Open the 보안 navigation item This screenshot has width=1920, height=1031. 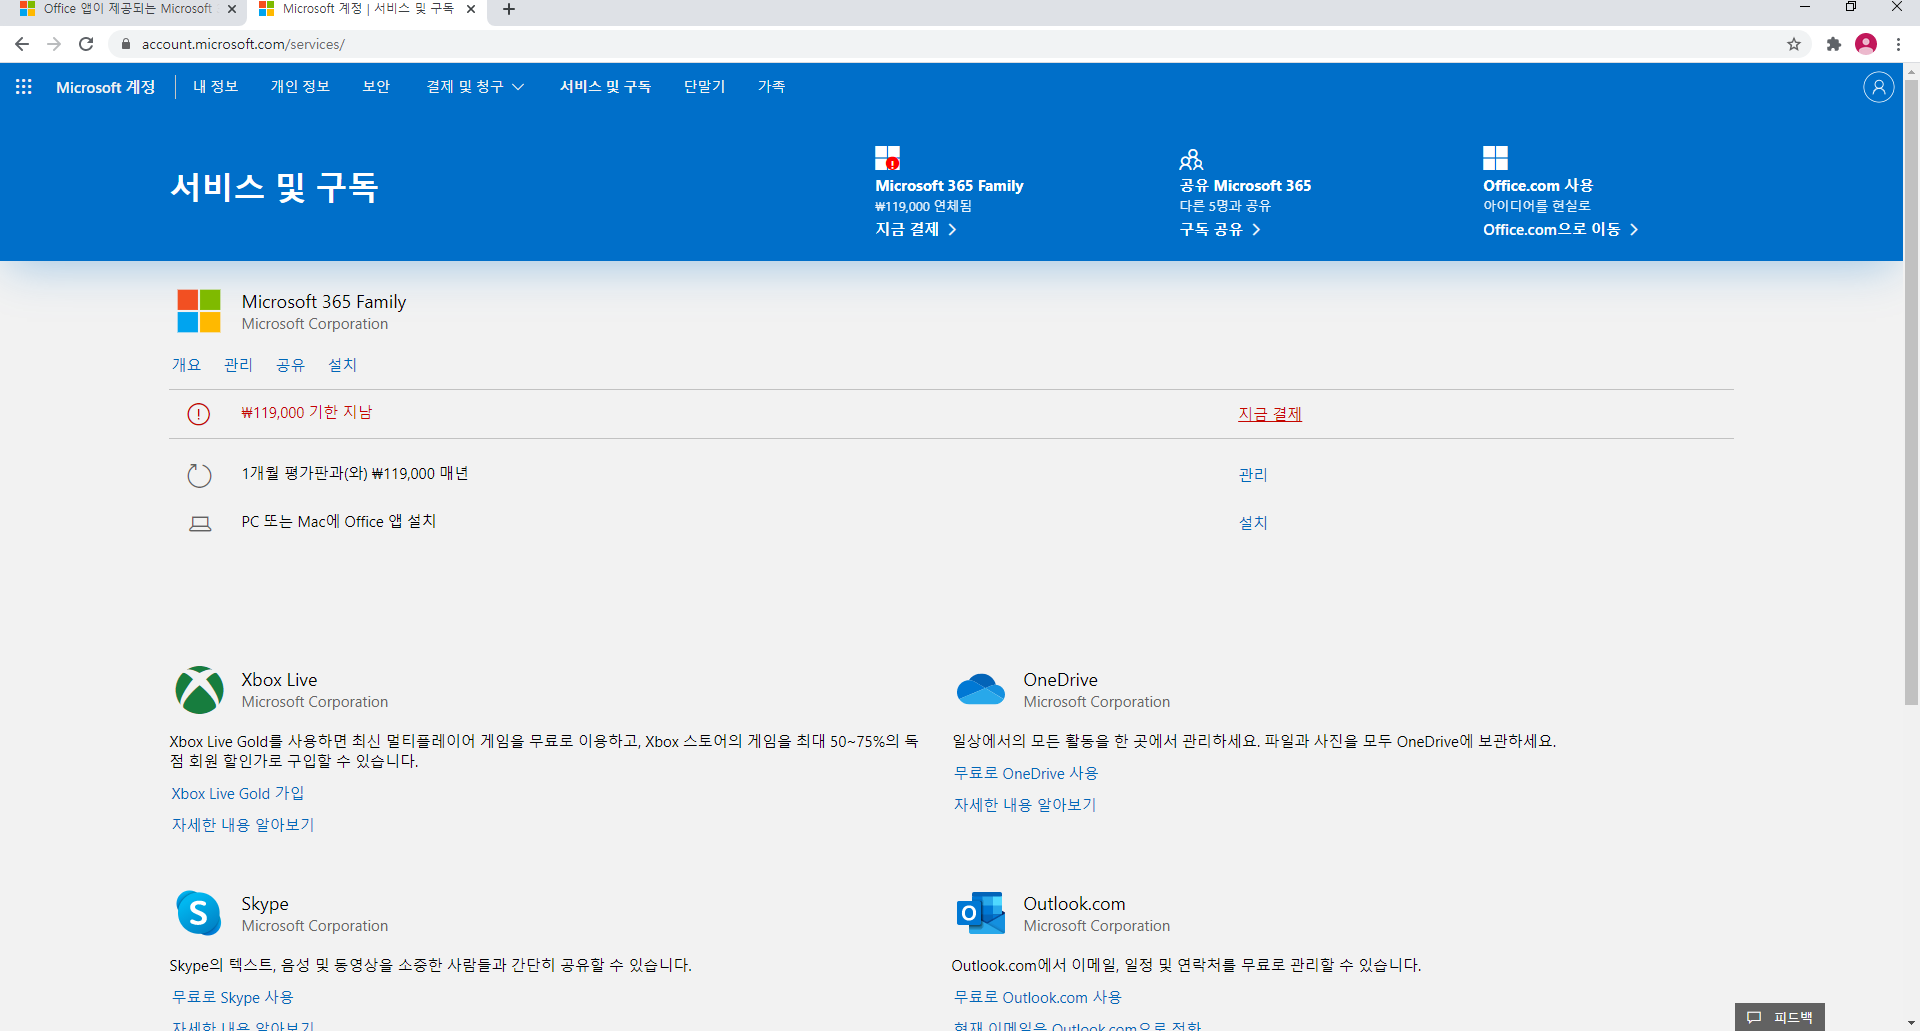376,87
